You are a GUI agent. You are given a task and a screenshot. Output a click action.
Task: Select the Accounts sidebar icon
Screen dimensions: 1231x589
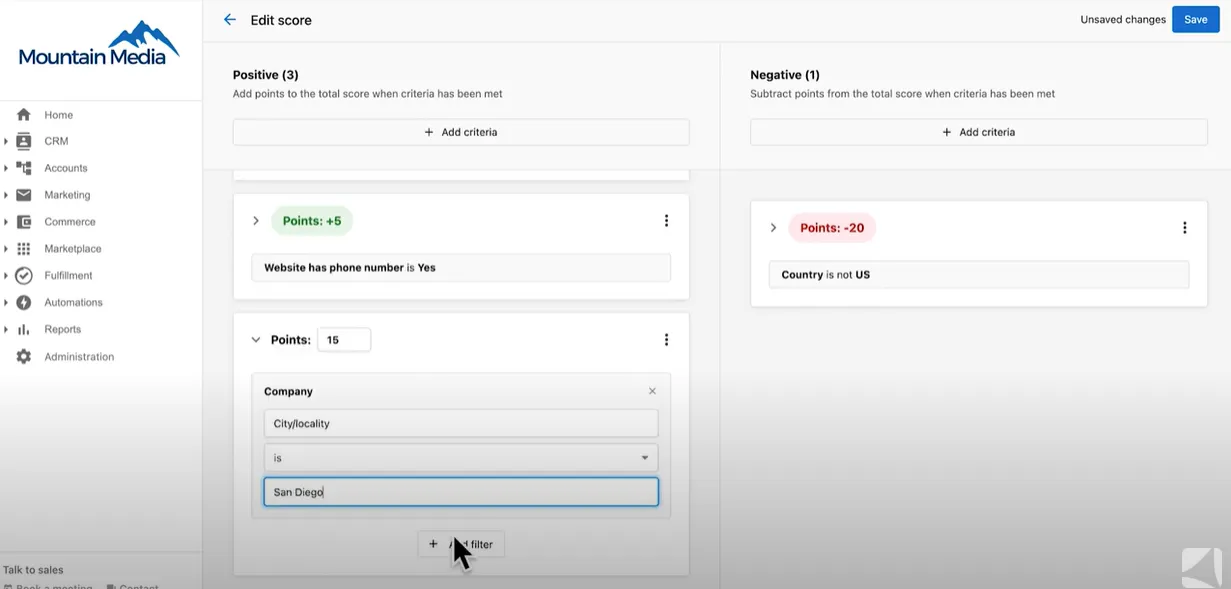click(22, 168)
